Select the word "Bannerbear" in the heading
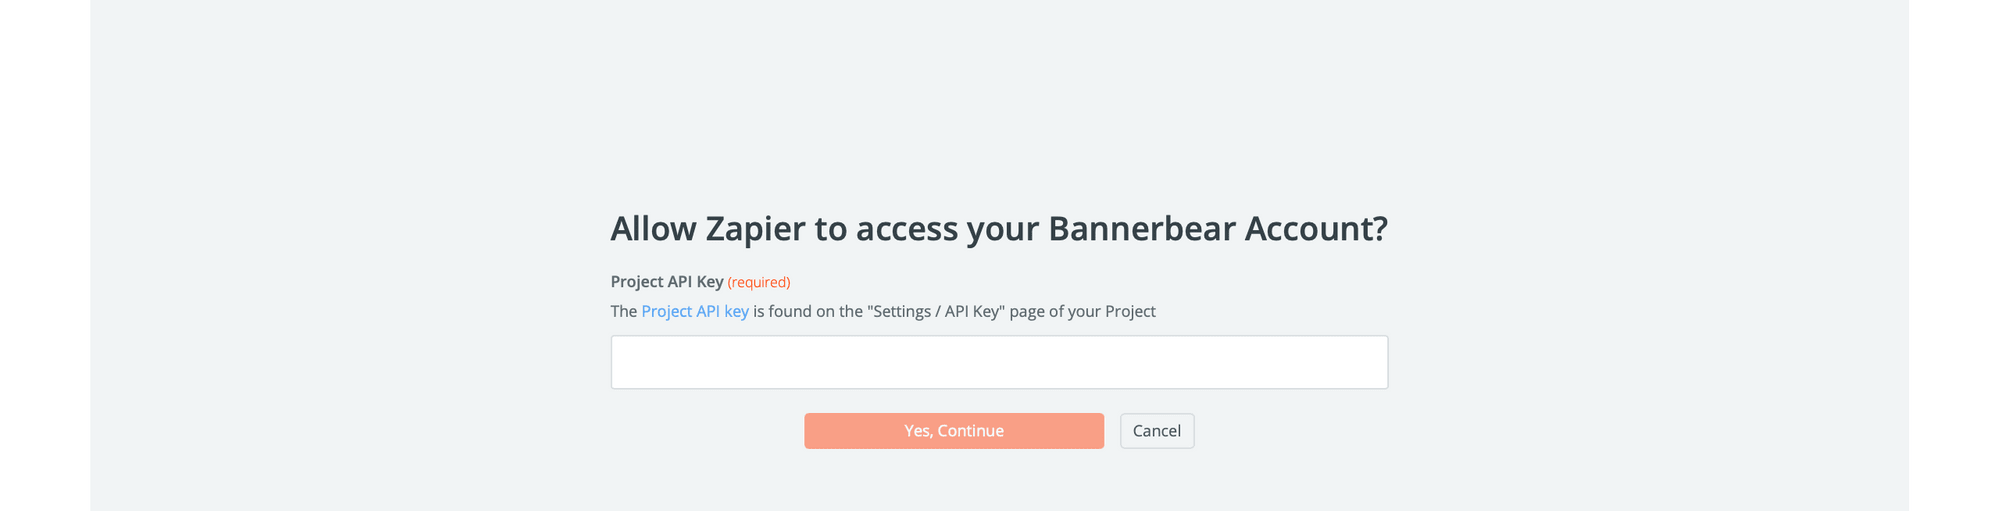The width and height of the screenshot is (2000, 511). (1141, 229)
